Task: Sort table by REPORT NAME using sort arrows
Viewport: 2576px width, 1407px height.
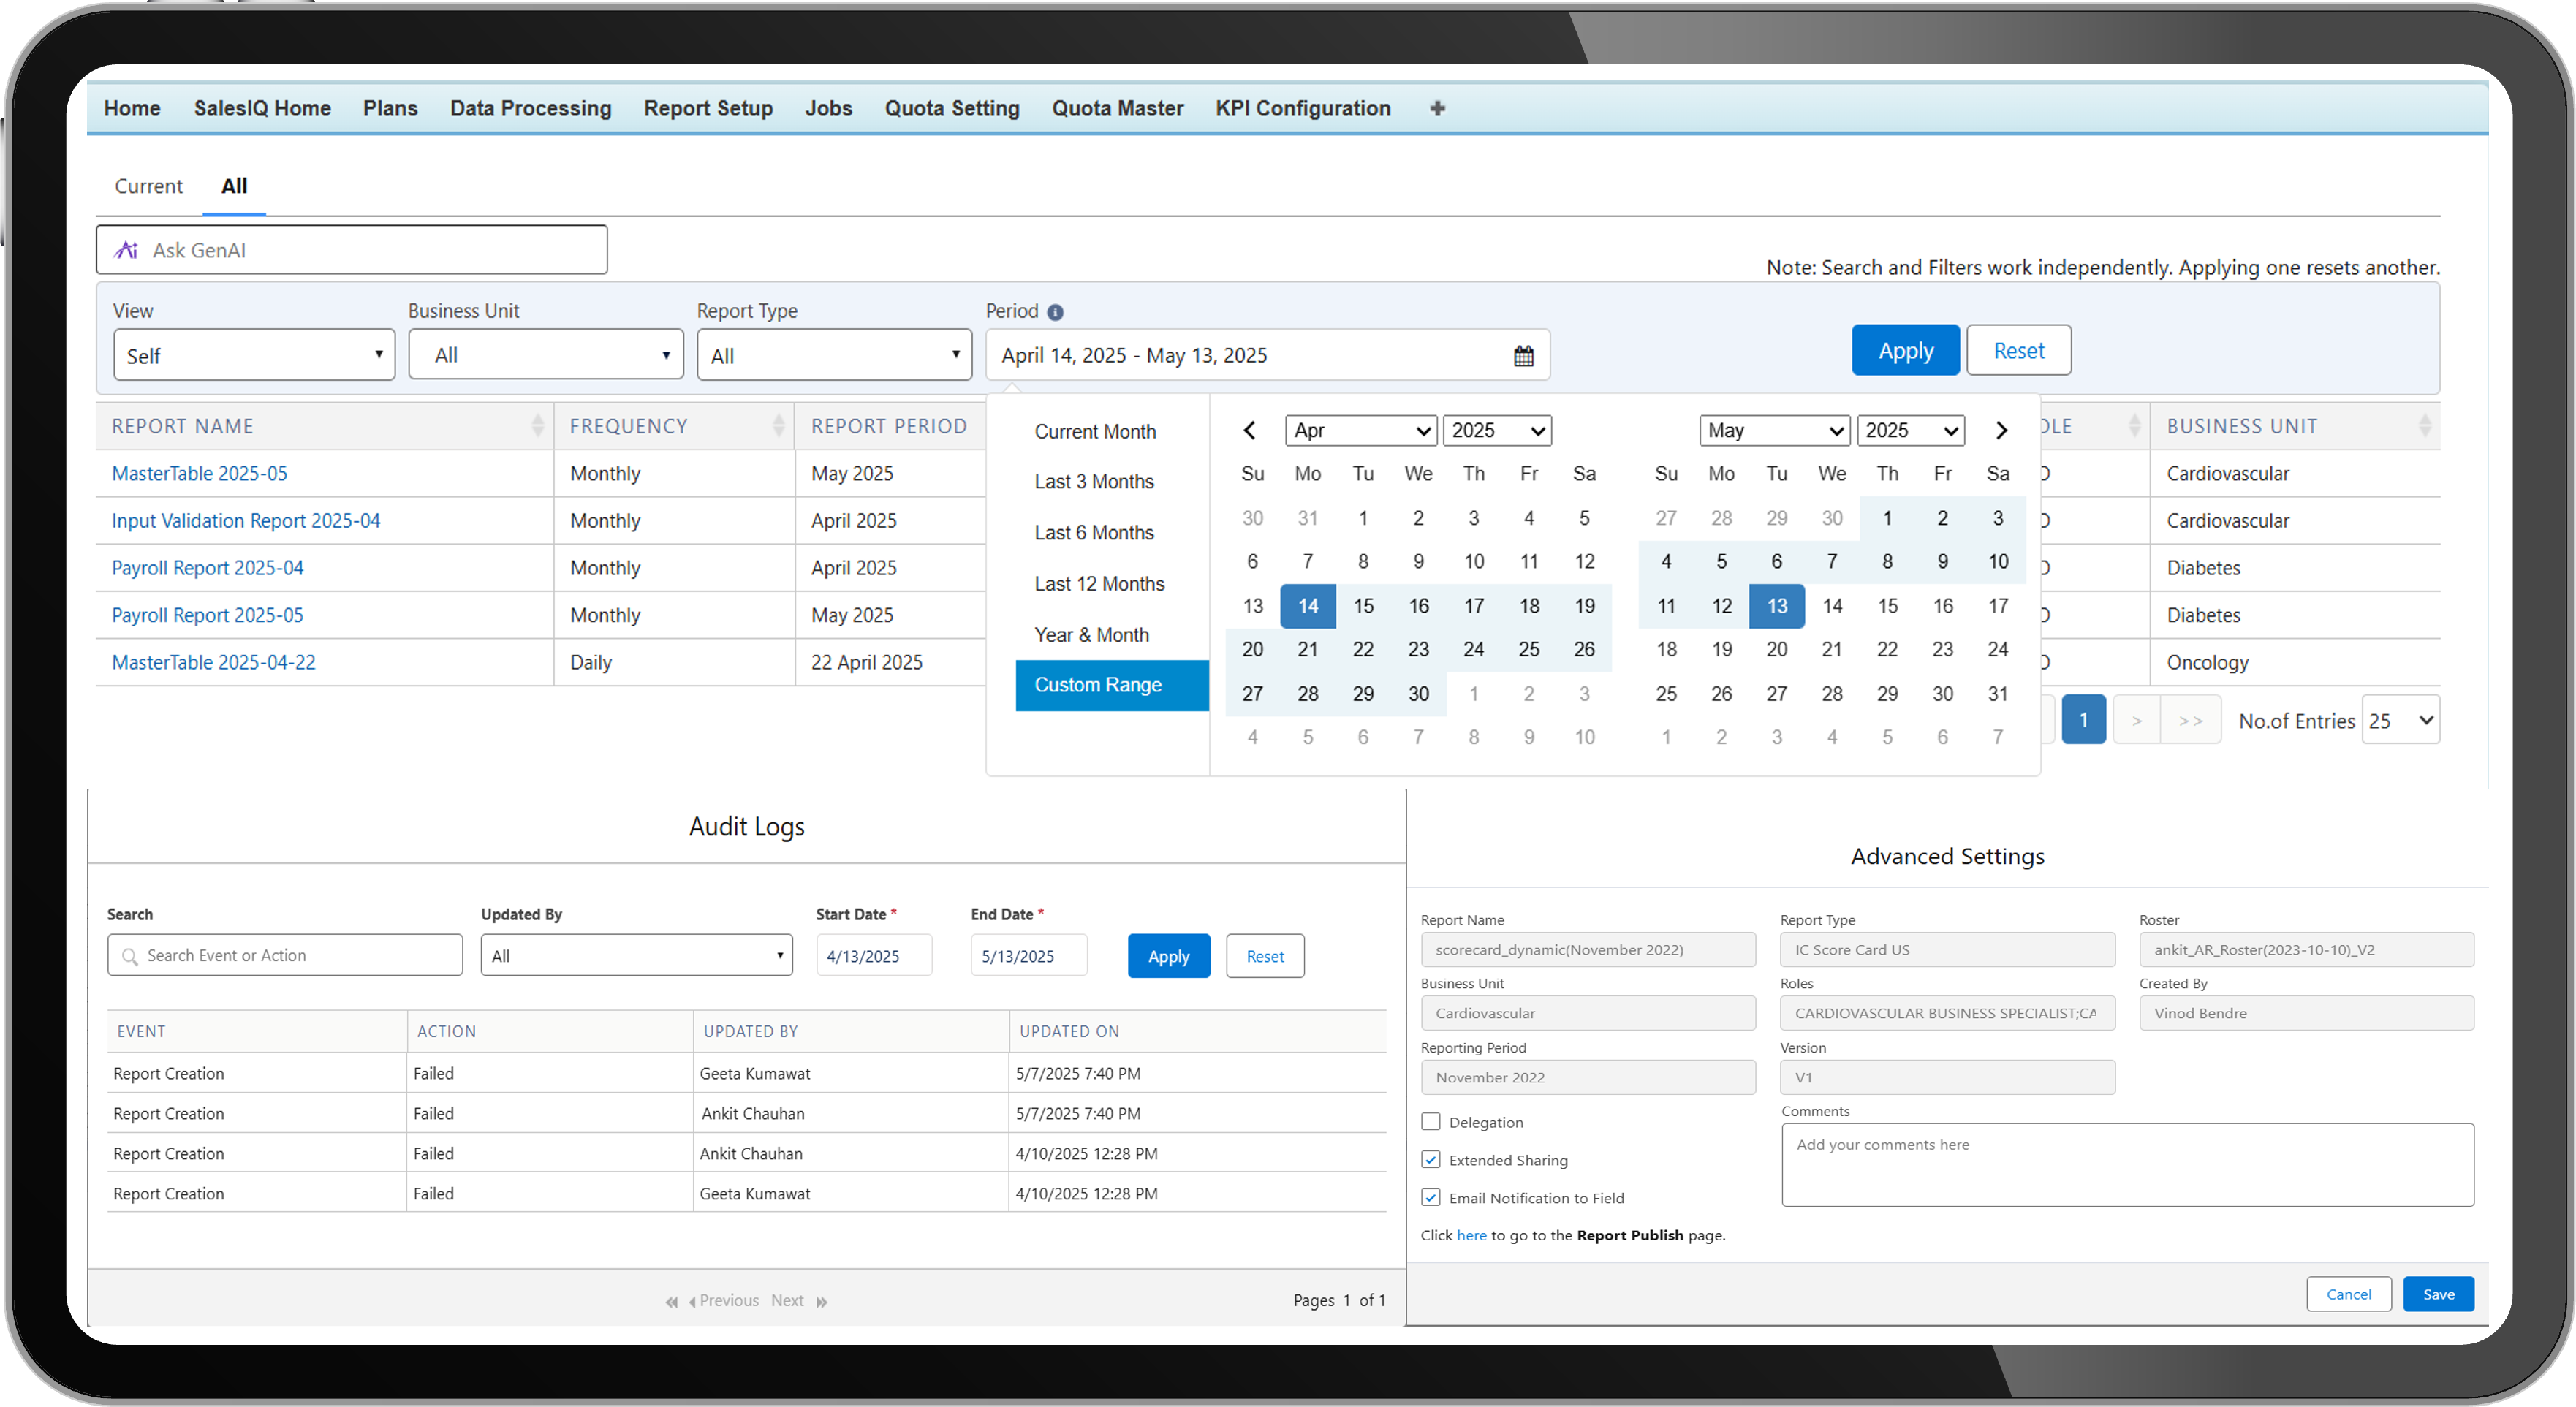Action: click(x=537, y=425)
